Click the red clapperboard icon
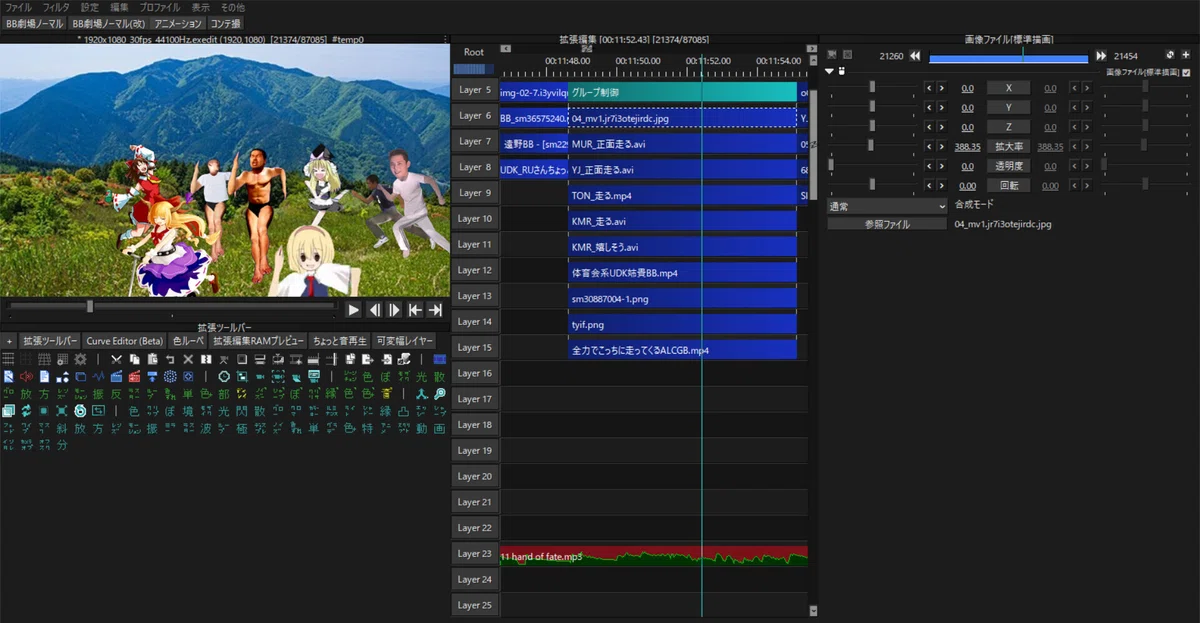 (x=134, y=376)
